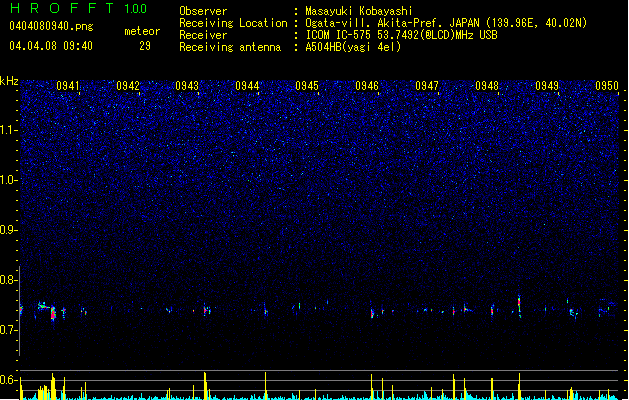Click the strong meteor echo just before 0941
Viewport: 629px width, 400px height.
[x=53, y=313]
